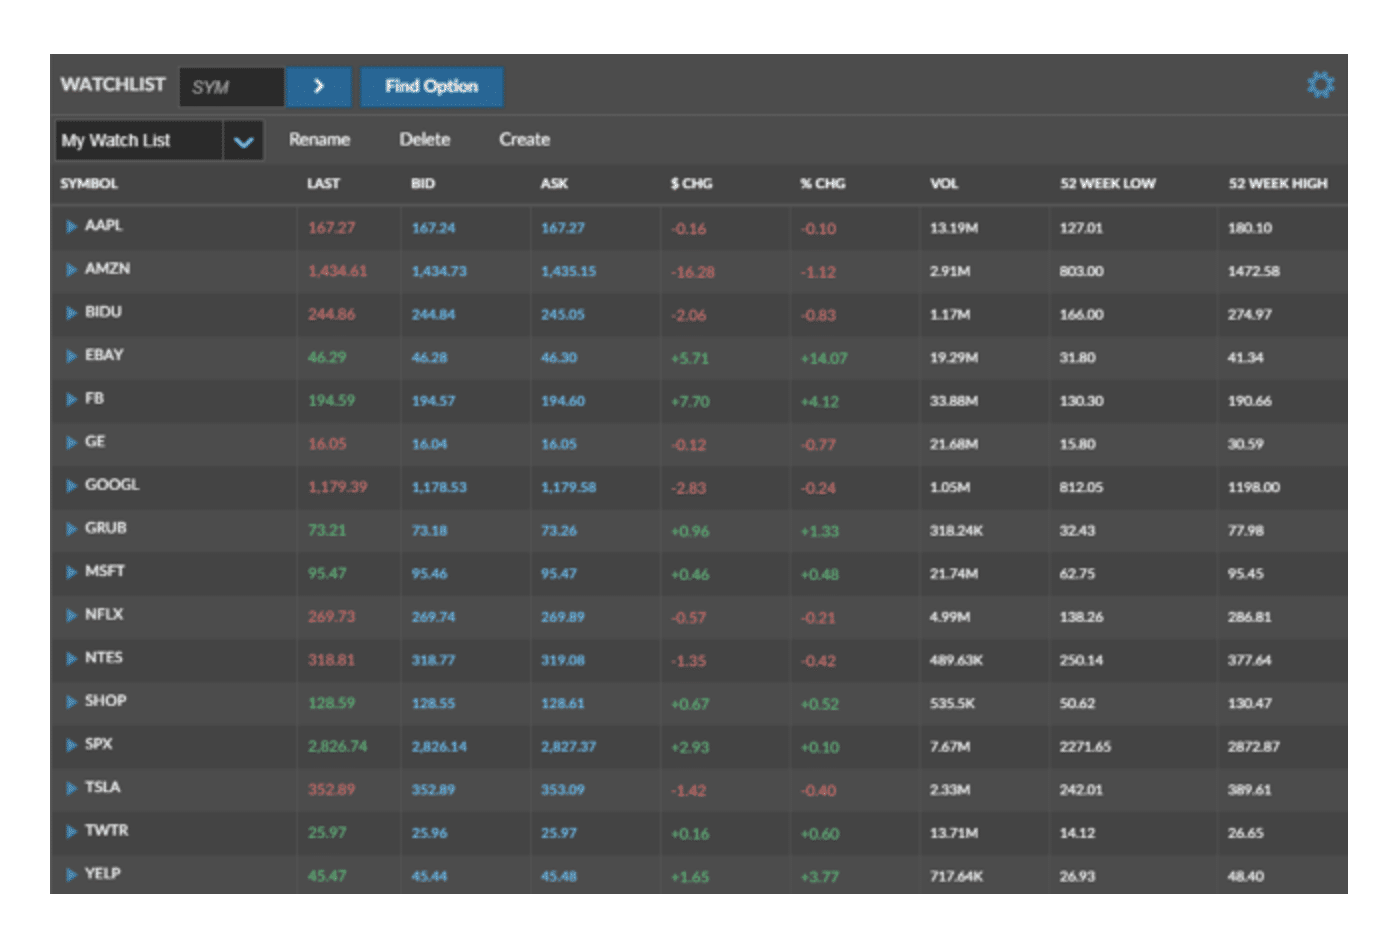Expand the AAPL row
The height and width of the screenshot is (950, 1398).
tap(71, 227)
